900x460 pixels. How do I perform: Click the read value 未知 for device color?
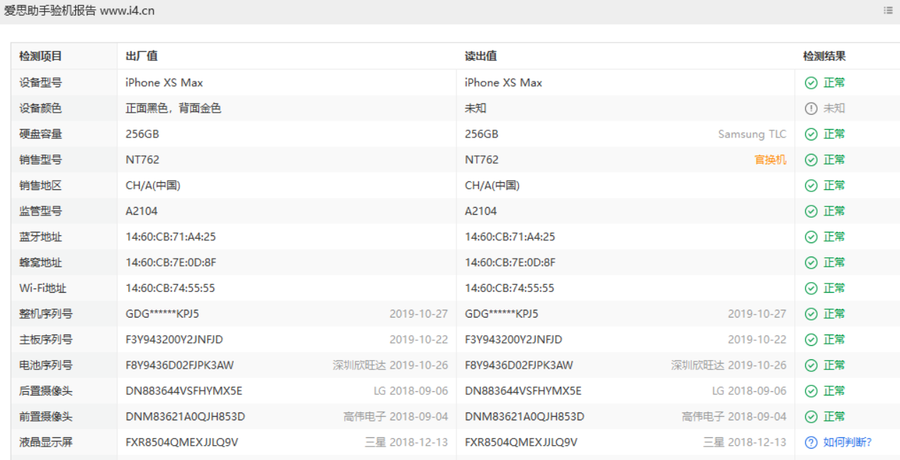[x=476, y=109]
